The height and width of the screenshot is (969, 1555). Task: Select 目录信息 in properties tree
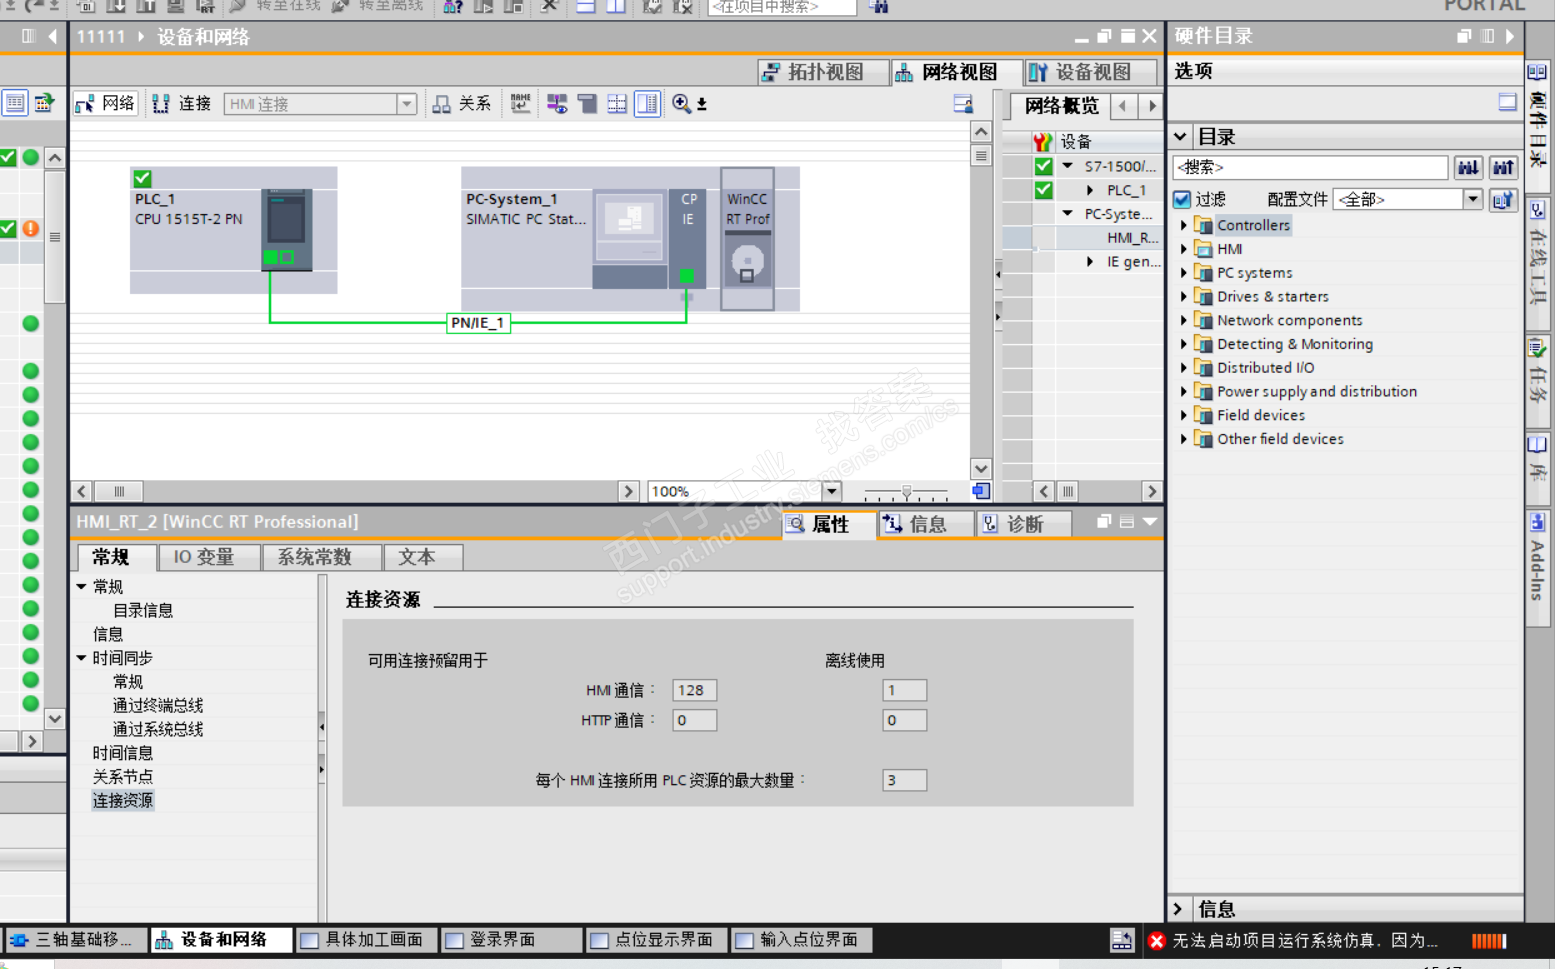pos(143,610)
